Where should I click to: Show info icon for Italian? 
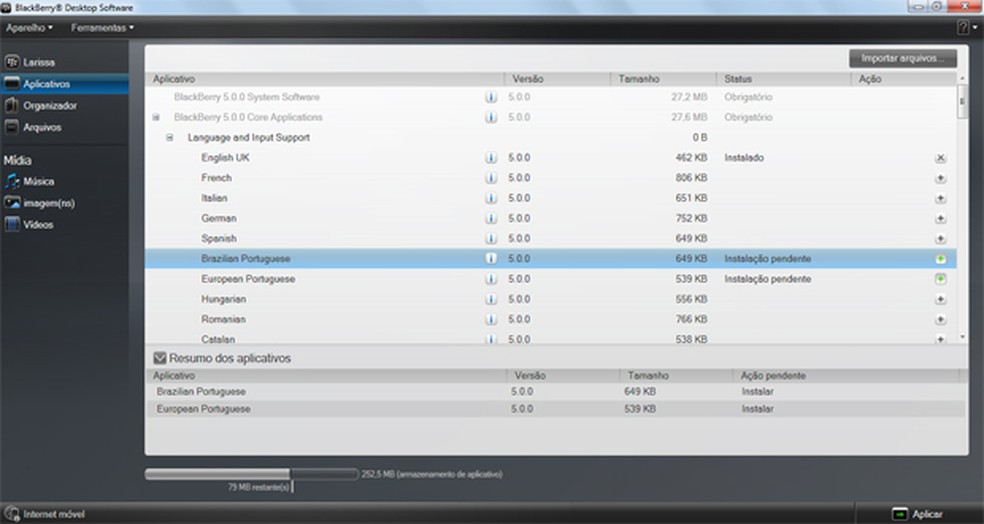(x=491, y=198)
